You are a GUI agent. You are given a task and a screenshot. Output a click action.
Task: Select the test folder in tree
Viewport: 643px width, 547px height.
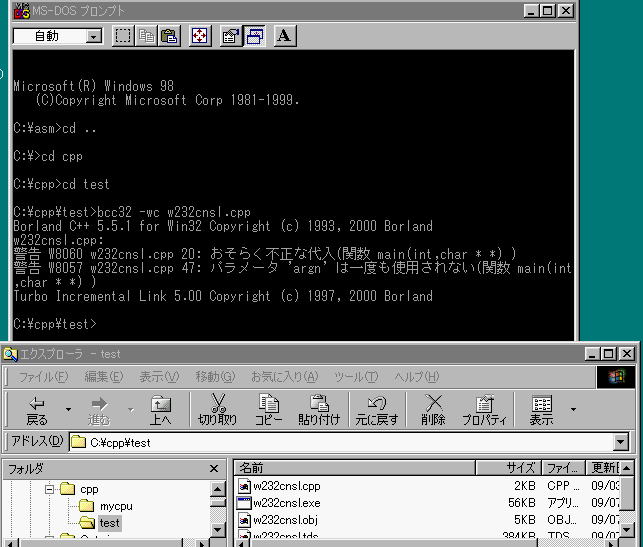click(x=109, y=523)
